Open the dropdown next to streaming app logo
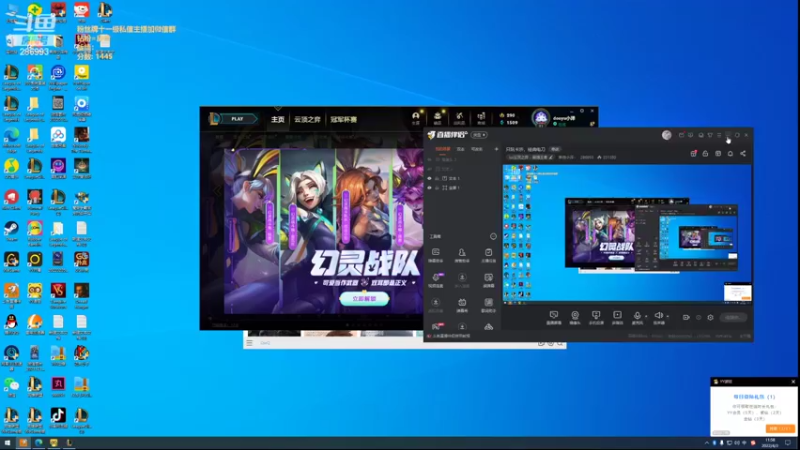The width and height of the screenshot is (800, 450). point(480,135)
